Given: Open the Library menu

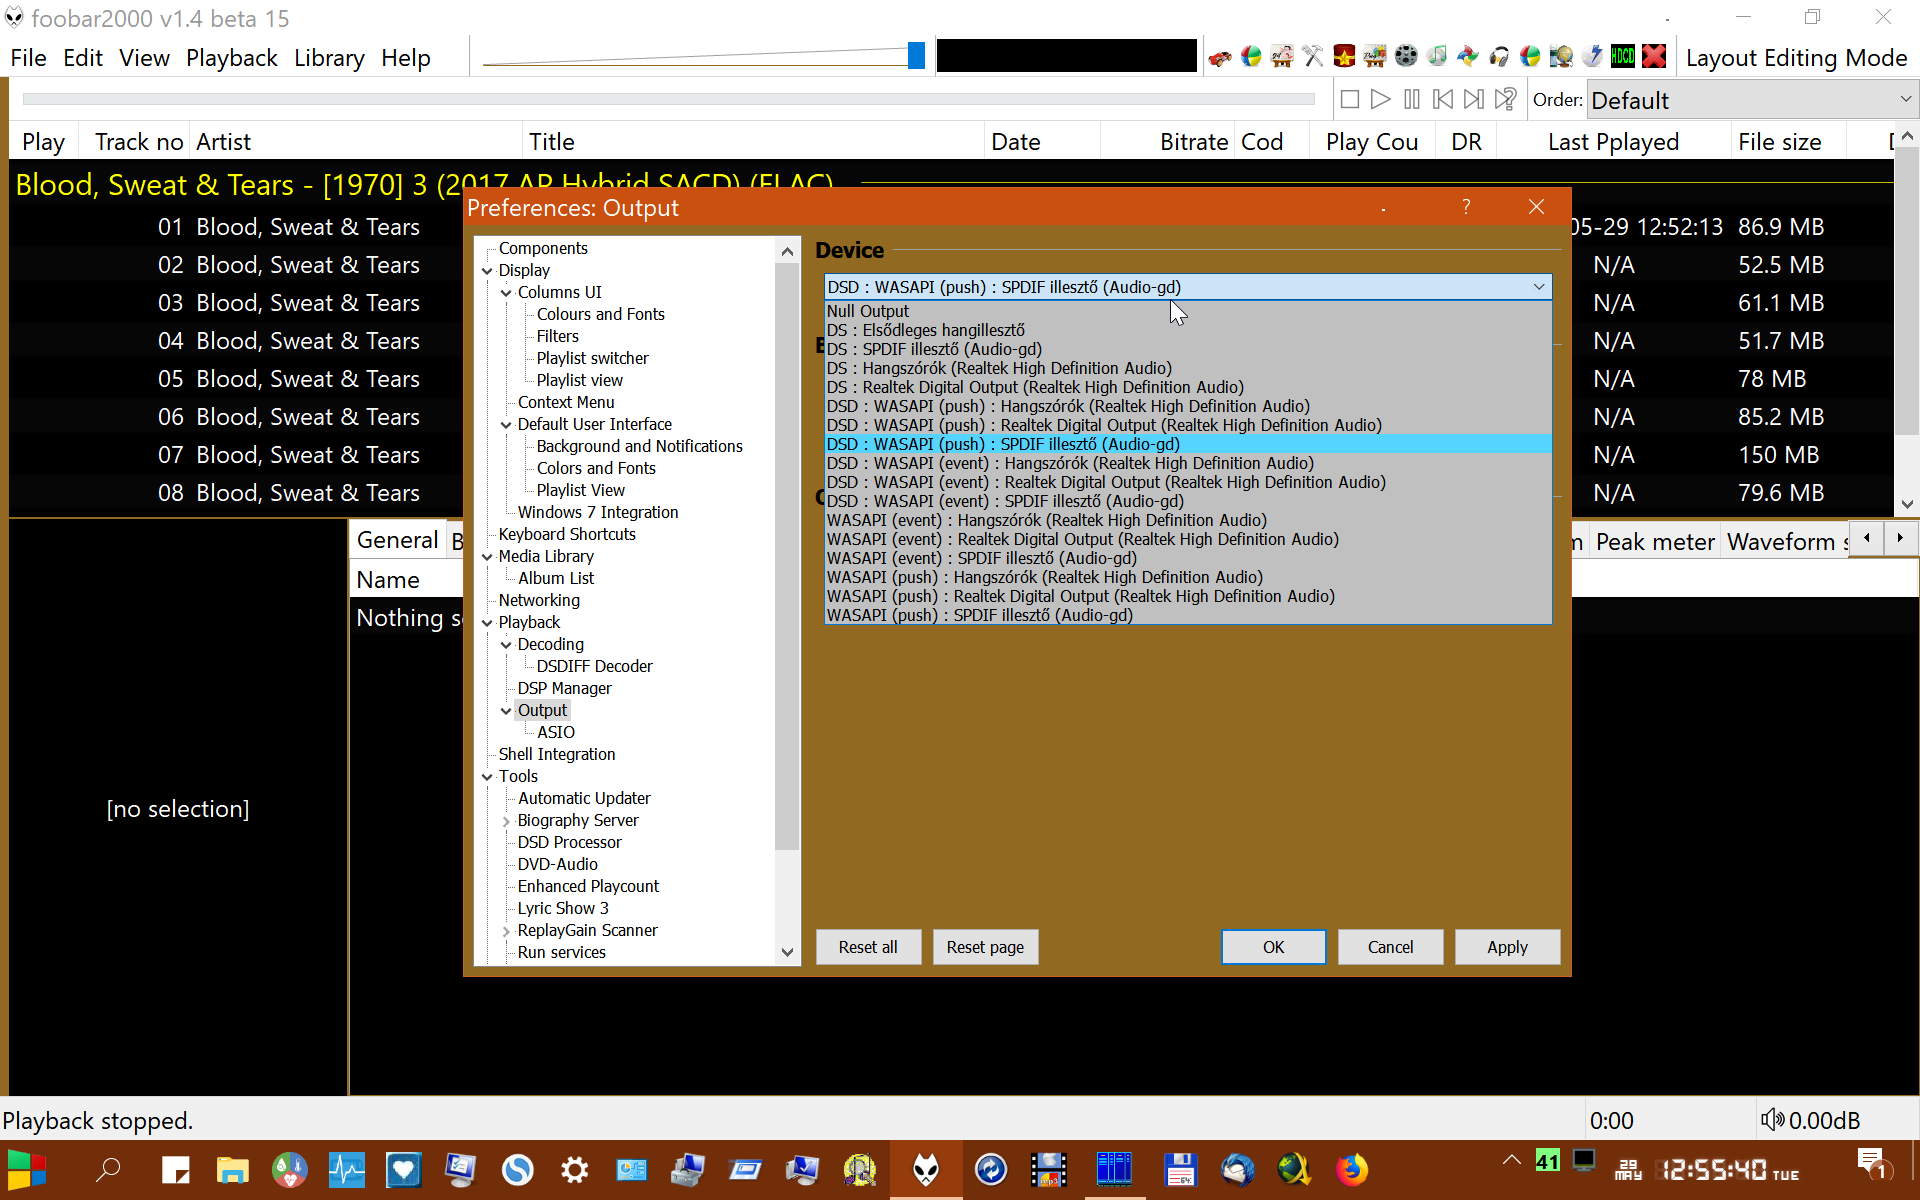Looking at the screenshot, I should coord(329,58).
